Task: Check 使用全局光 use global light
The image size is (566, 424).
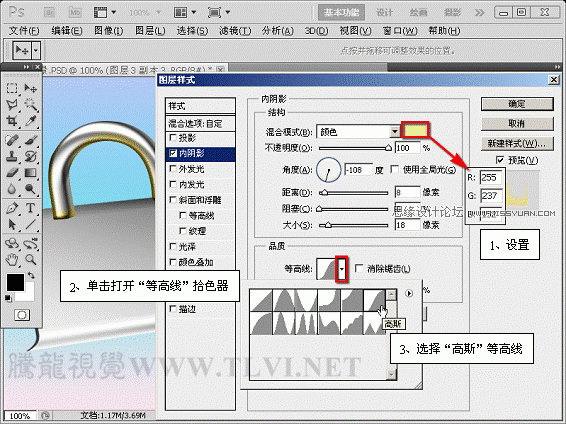Action: pyautogui.click(x=395, y=169)
